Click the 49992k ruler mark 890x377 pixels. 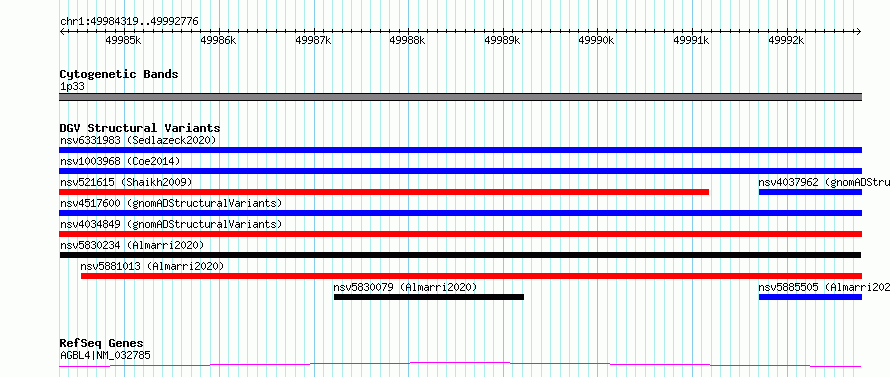coord(786,41)
